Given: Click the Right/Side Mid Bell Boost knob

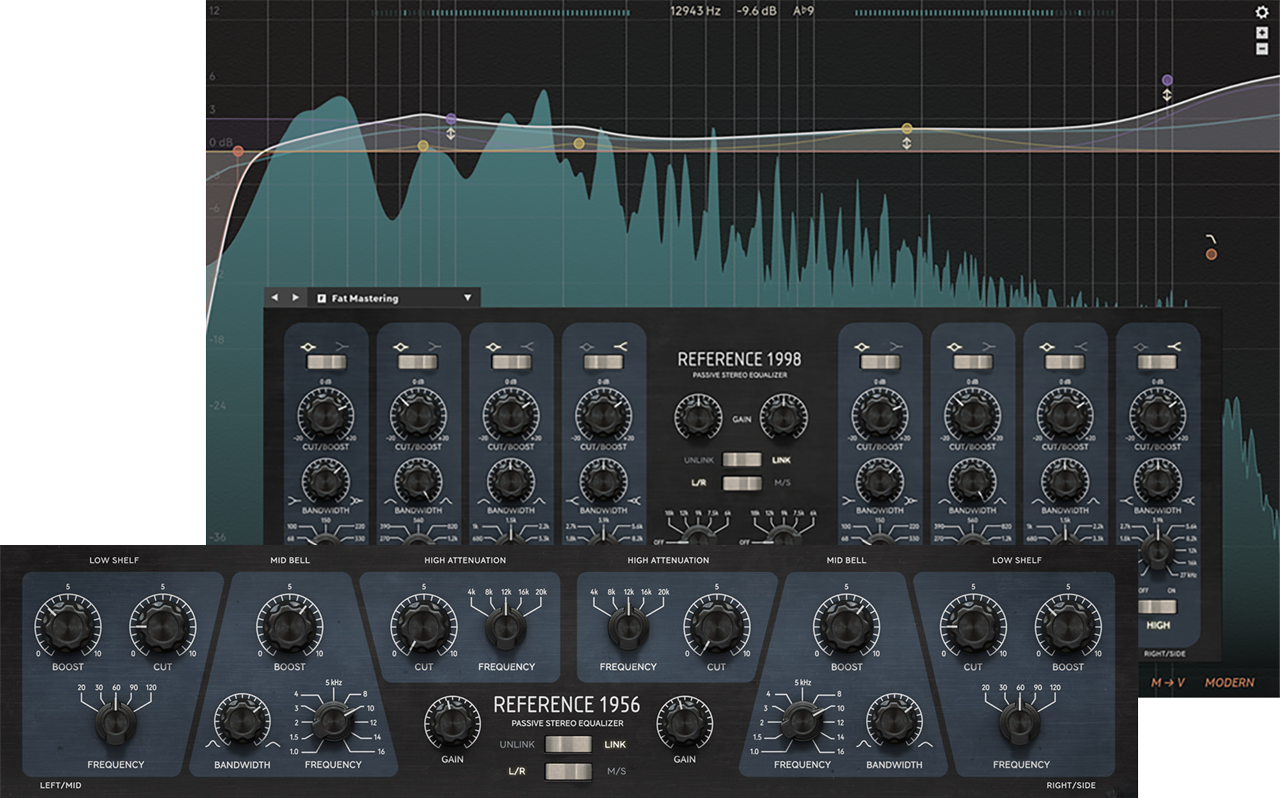Looking at the screenshot, I should pos(846,626).
